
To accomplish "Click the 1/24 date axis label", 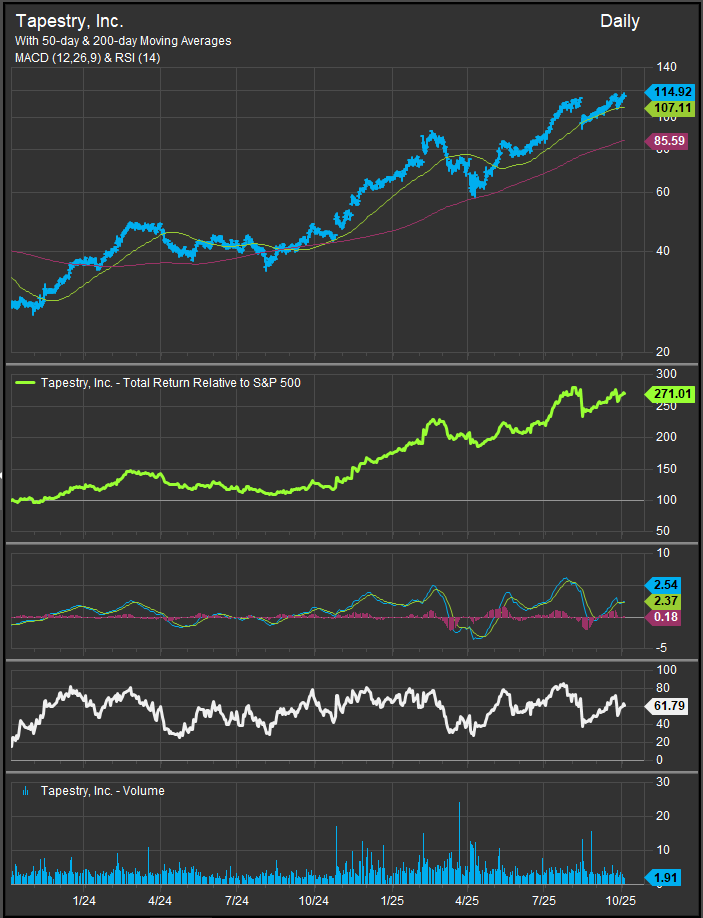I will click(83, 901).
